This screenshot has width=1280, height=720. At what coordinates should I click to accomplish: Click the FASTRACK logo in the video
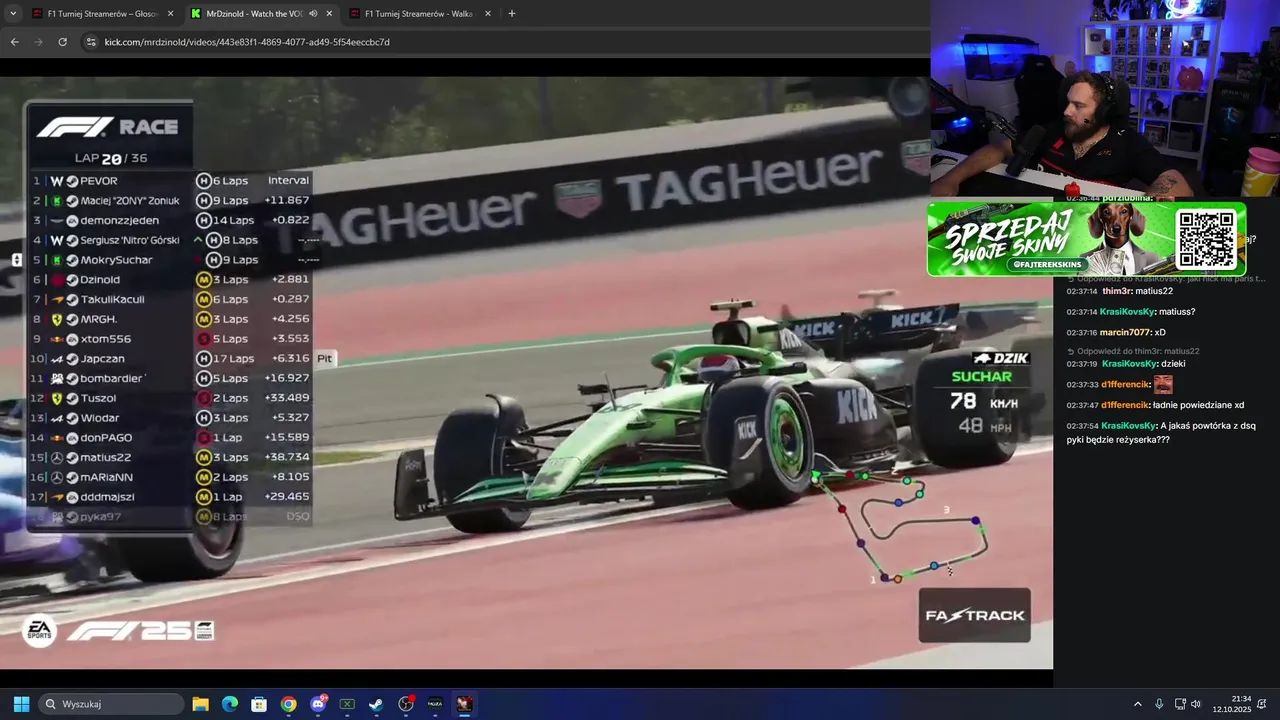click(x=975, y=615)
